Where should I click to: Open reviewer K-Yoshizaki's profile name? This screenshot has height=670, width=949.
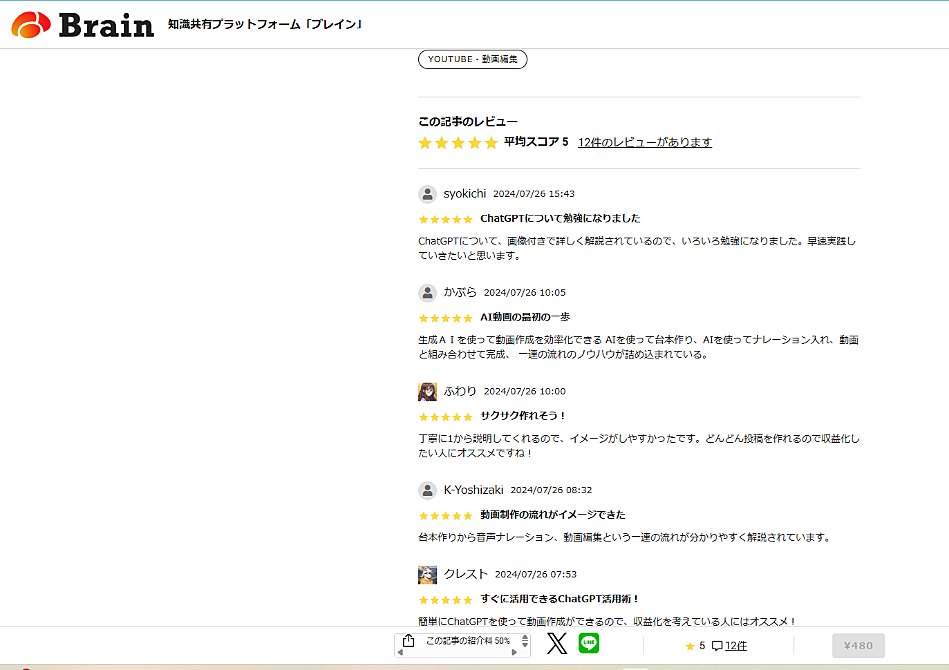473,490
